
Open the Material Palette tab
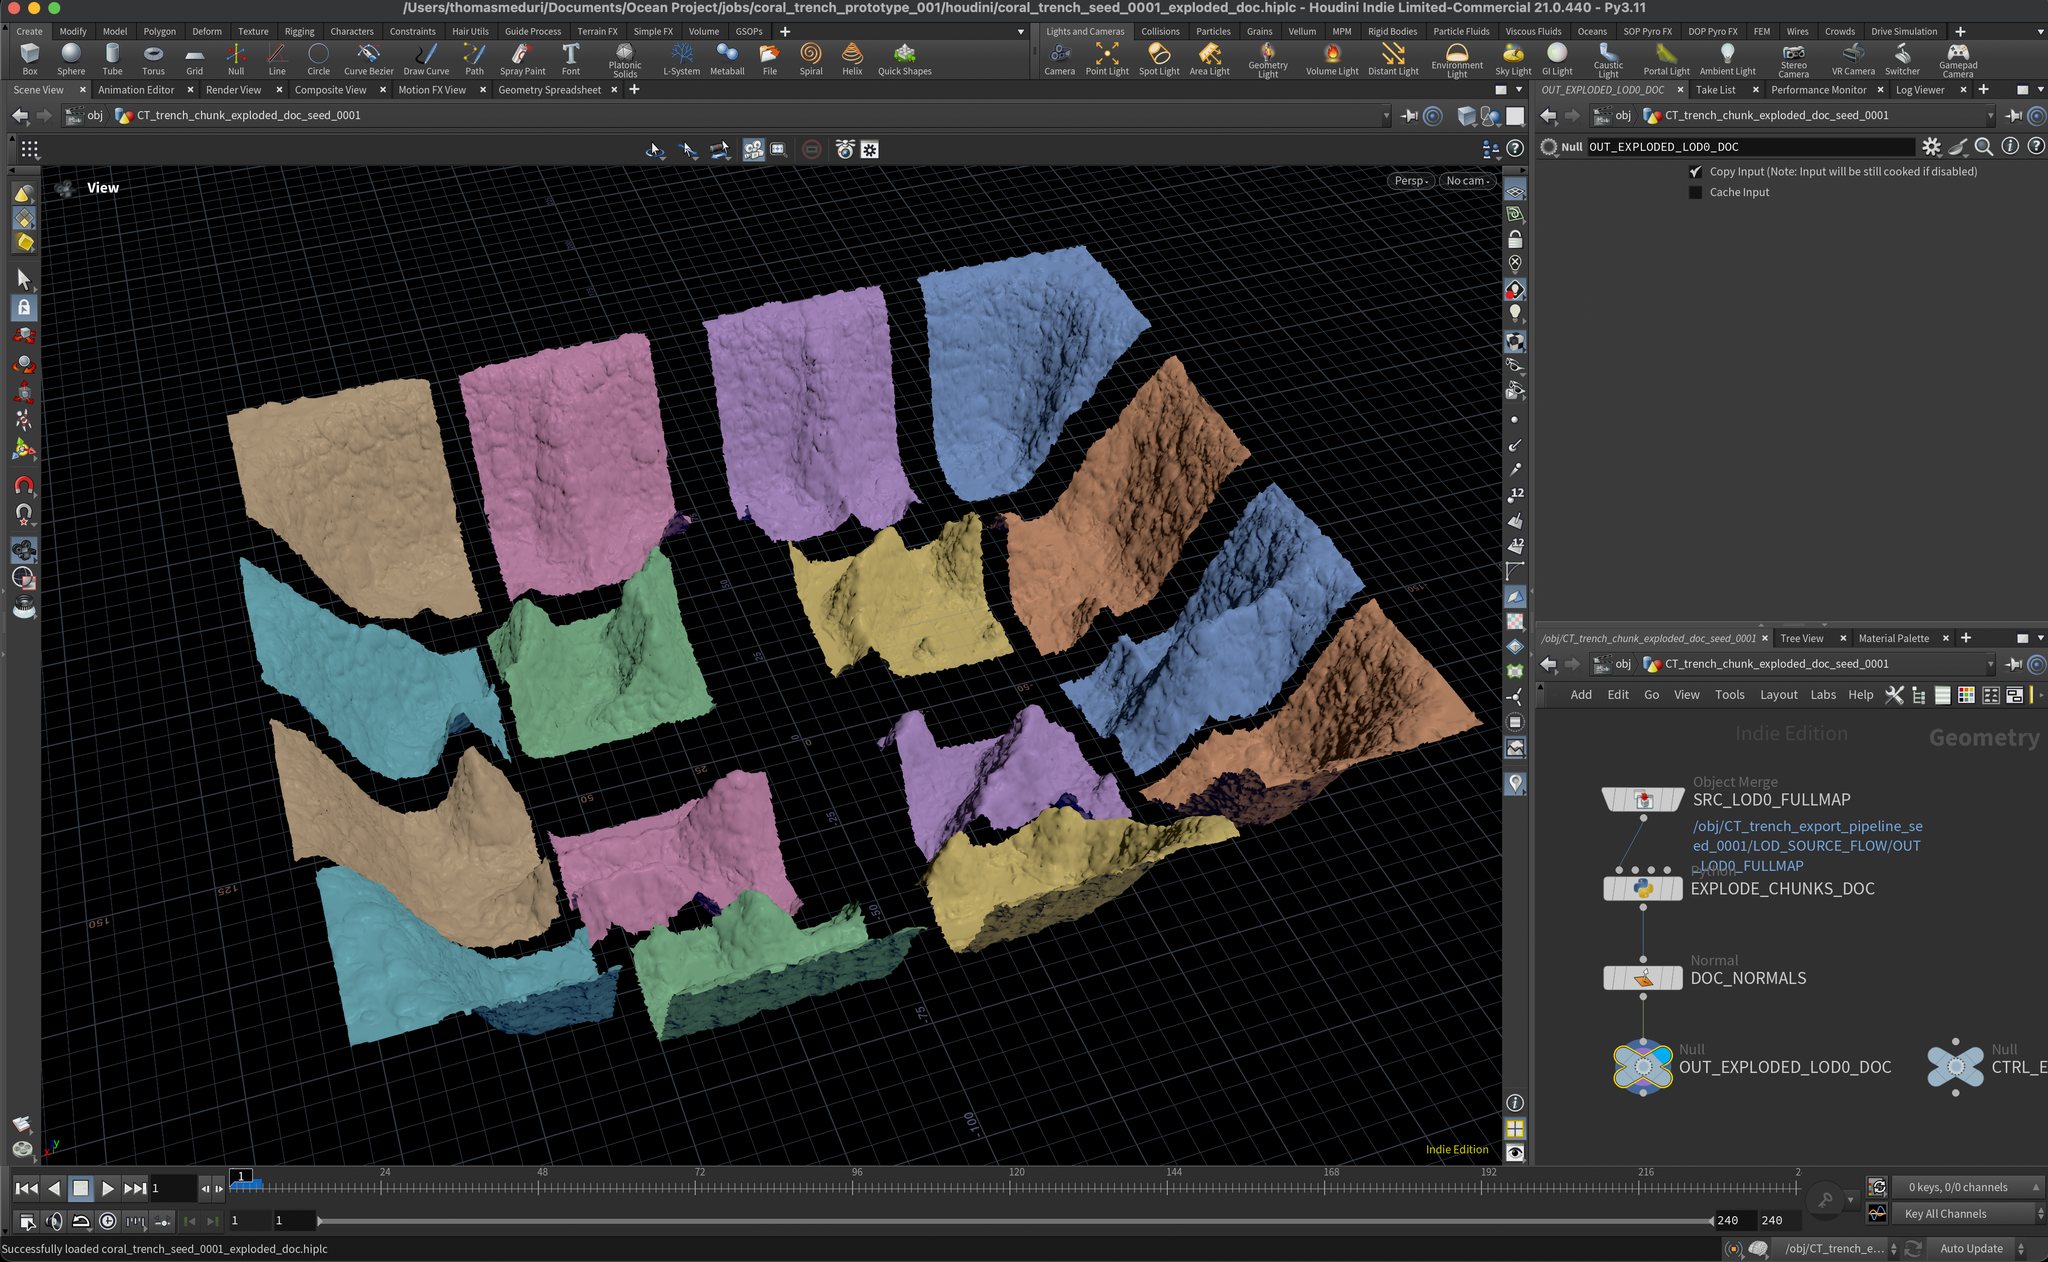(1894, 638)
